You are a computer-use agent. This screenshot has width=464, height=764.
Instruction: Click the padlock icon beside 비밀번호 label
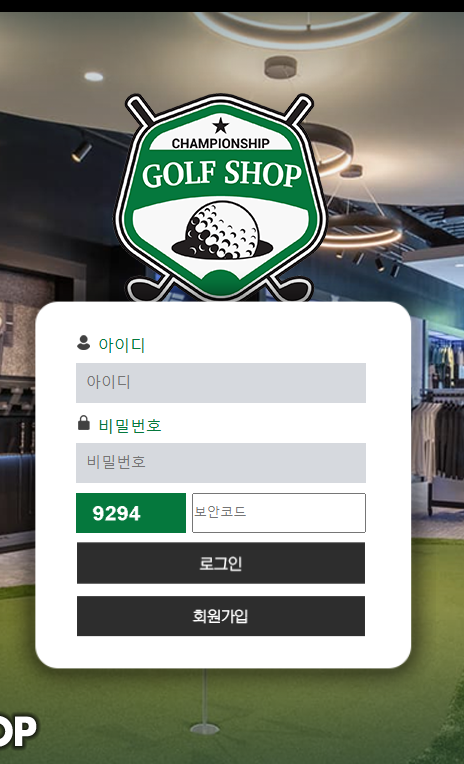pos(84,422)
